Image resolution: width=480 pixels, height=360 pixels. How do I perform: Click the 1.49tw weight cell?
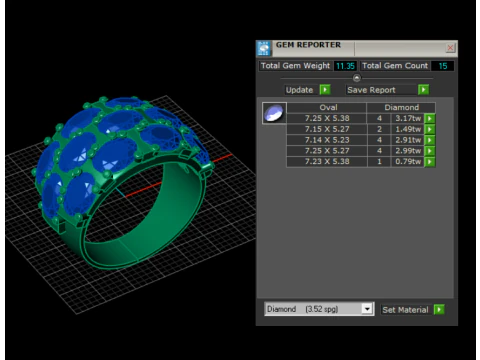(x=408, y=129)
